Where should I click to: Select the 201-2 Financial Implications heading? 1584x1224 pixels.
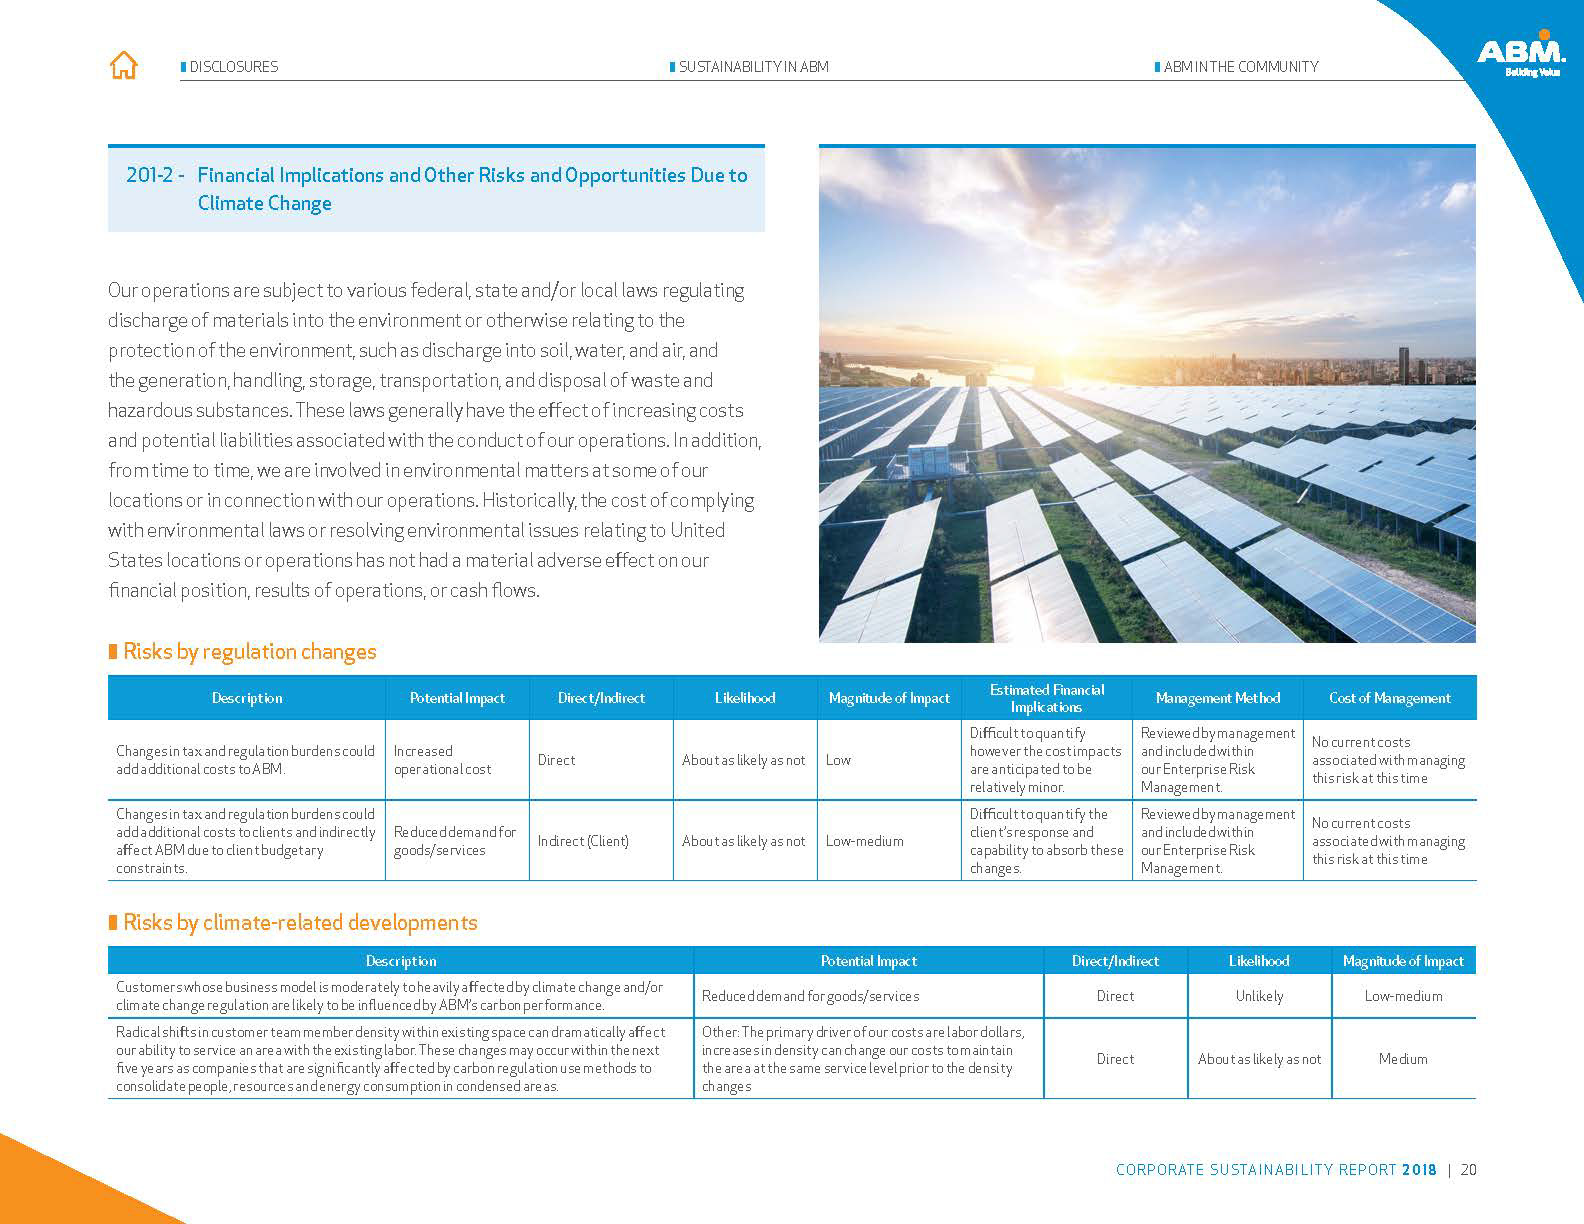[x=436, y=189]
